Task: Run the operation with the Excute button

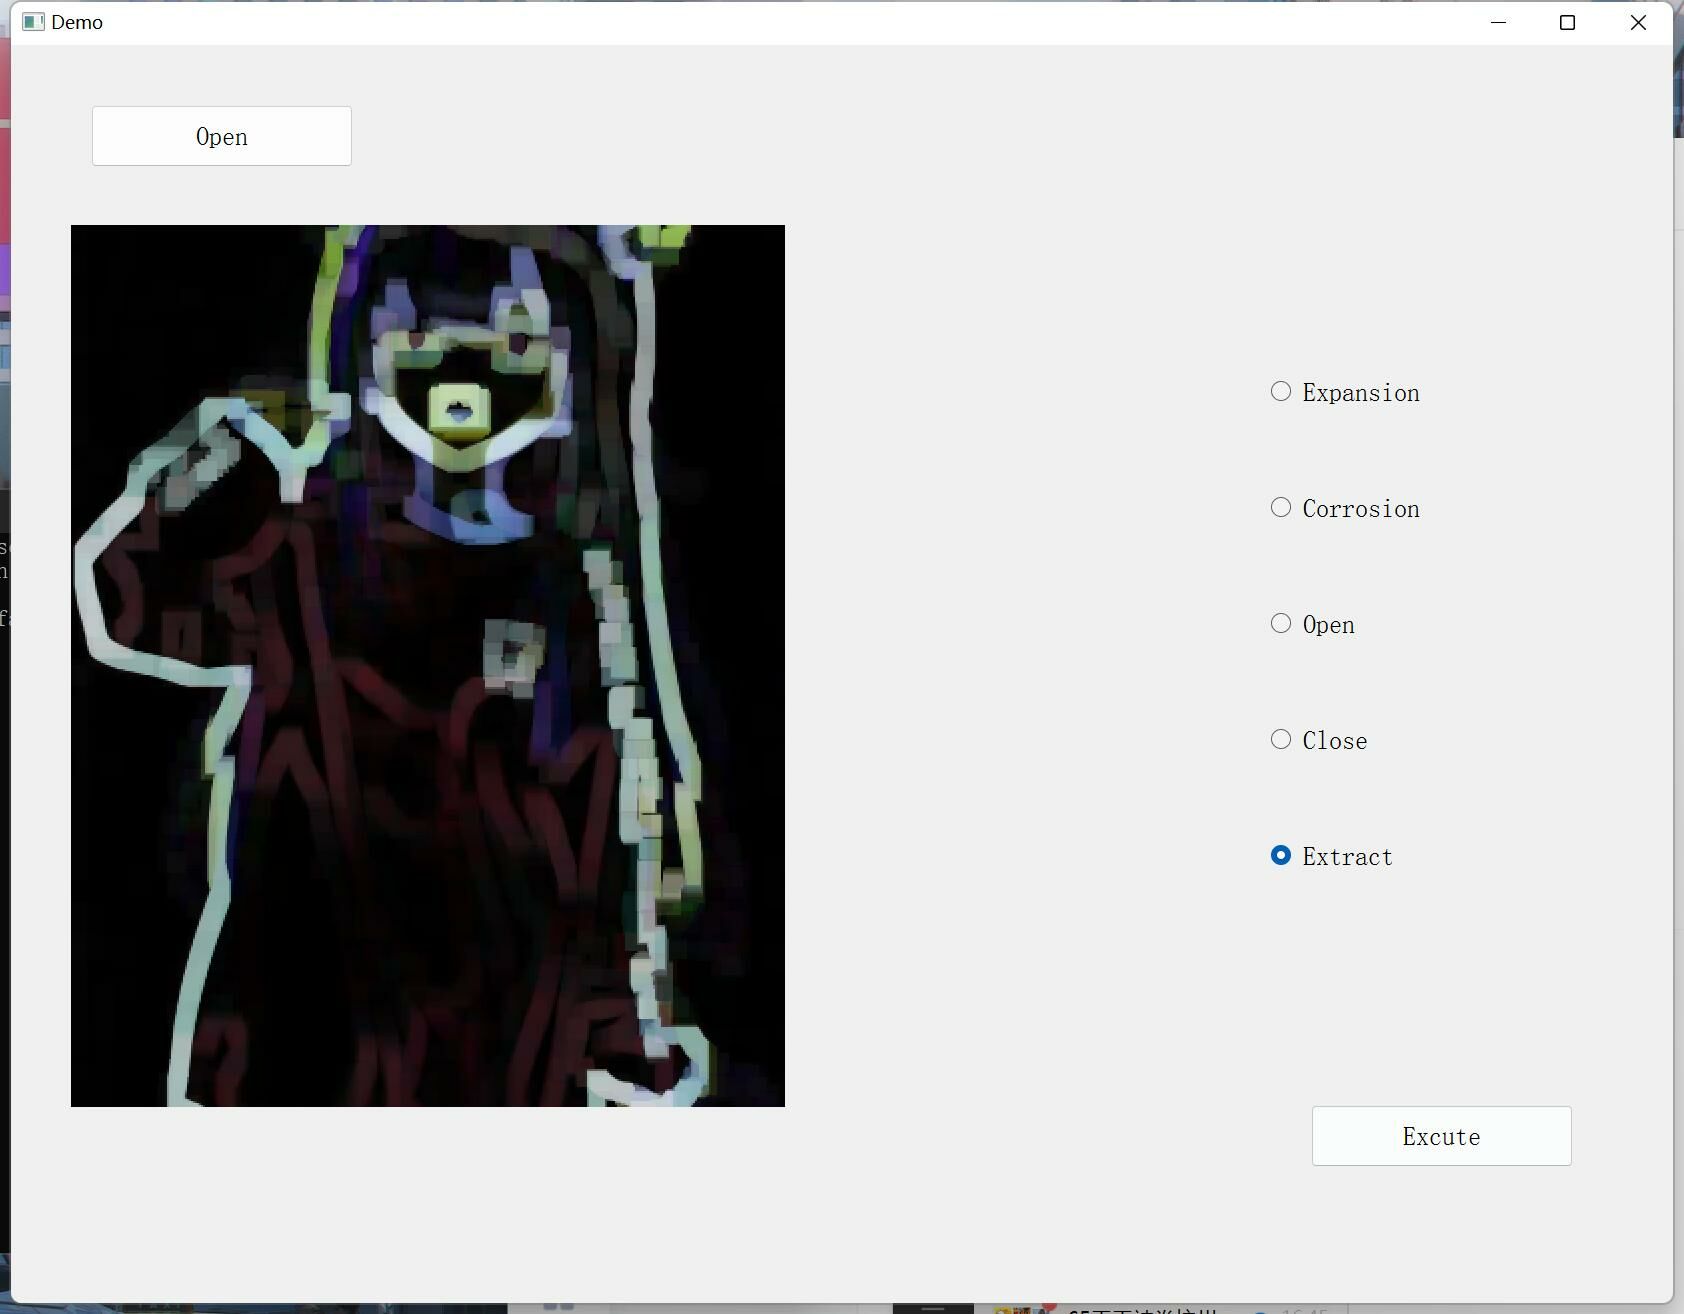Action: 1441,1136
